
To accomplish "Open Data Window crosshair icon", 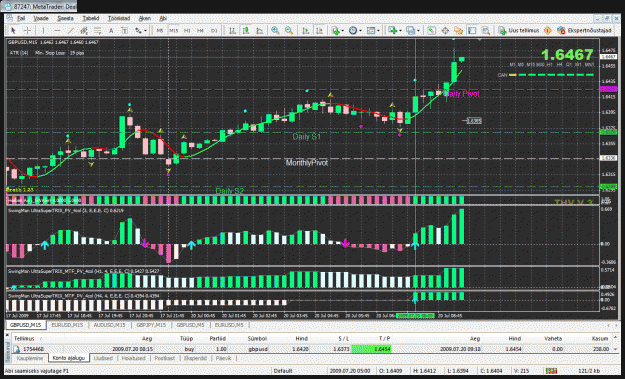I will point(445,30).
